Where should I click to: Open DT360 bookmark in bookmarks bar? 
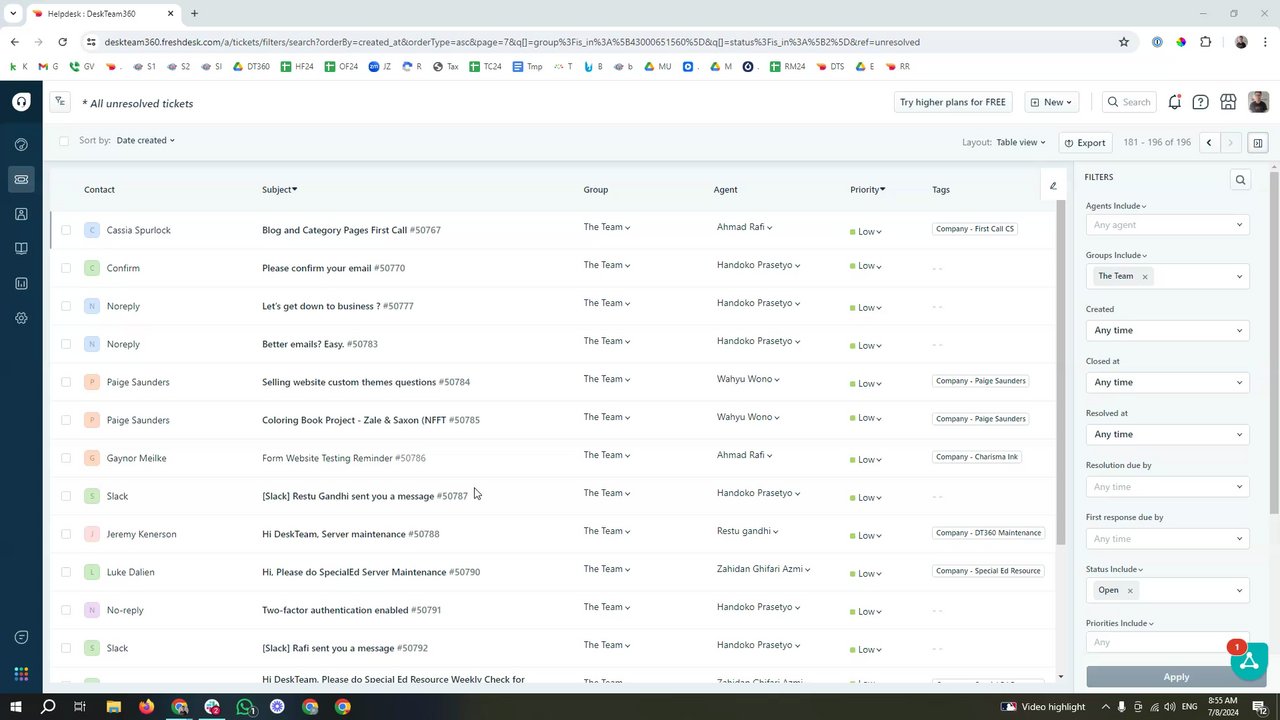click(x=251, y=66)
